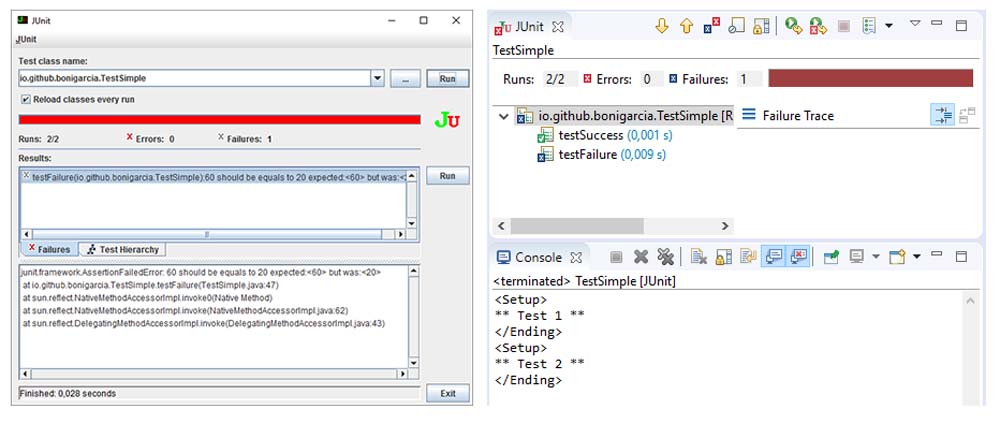Toggle show console when standard output changes

(774, 257)
